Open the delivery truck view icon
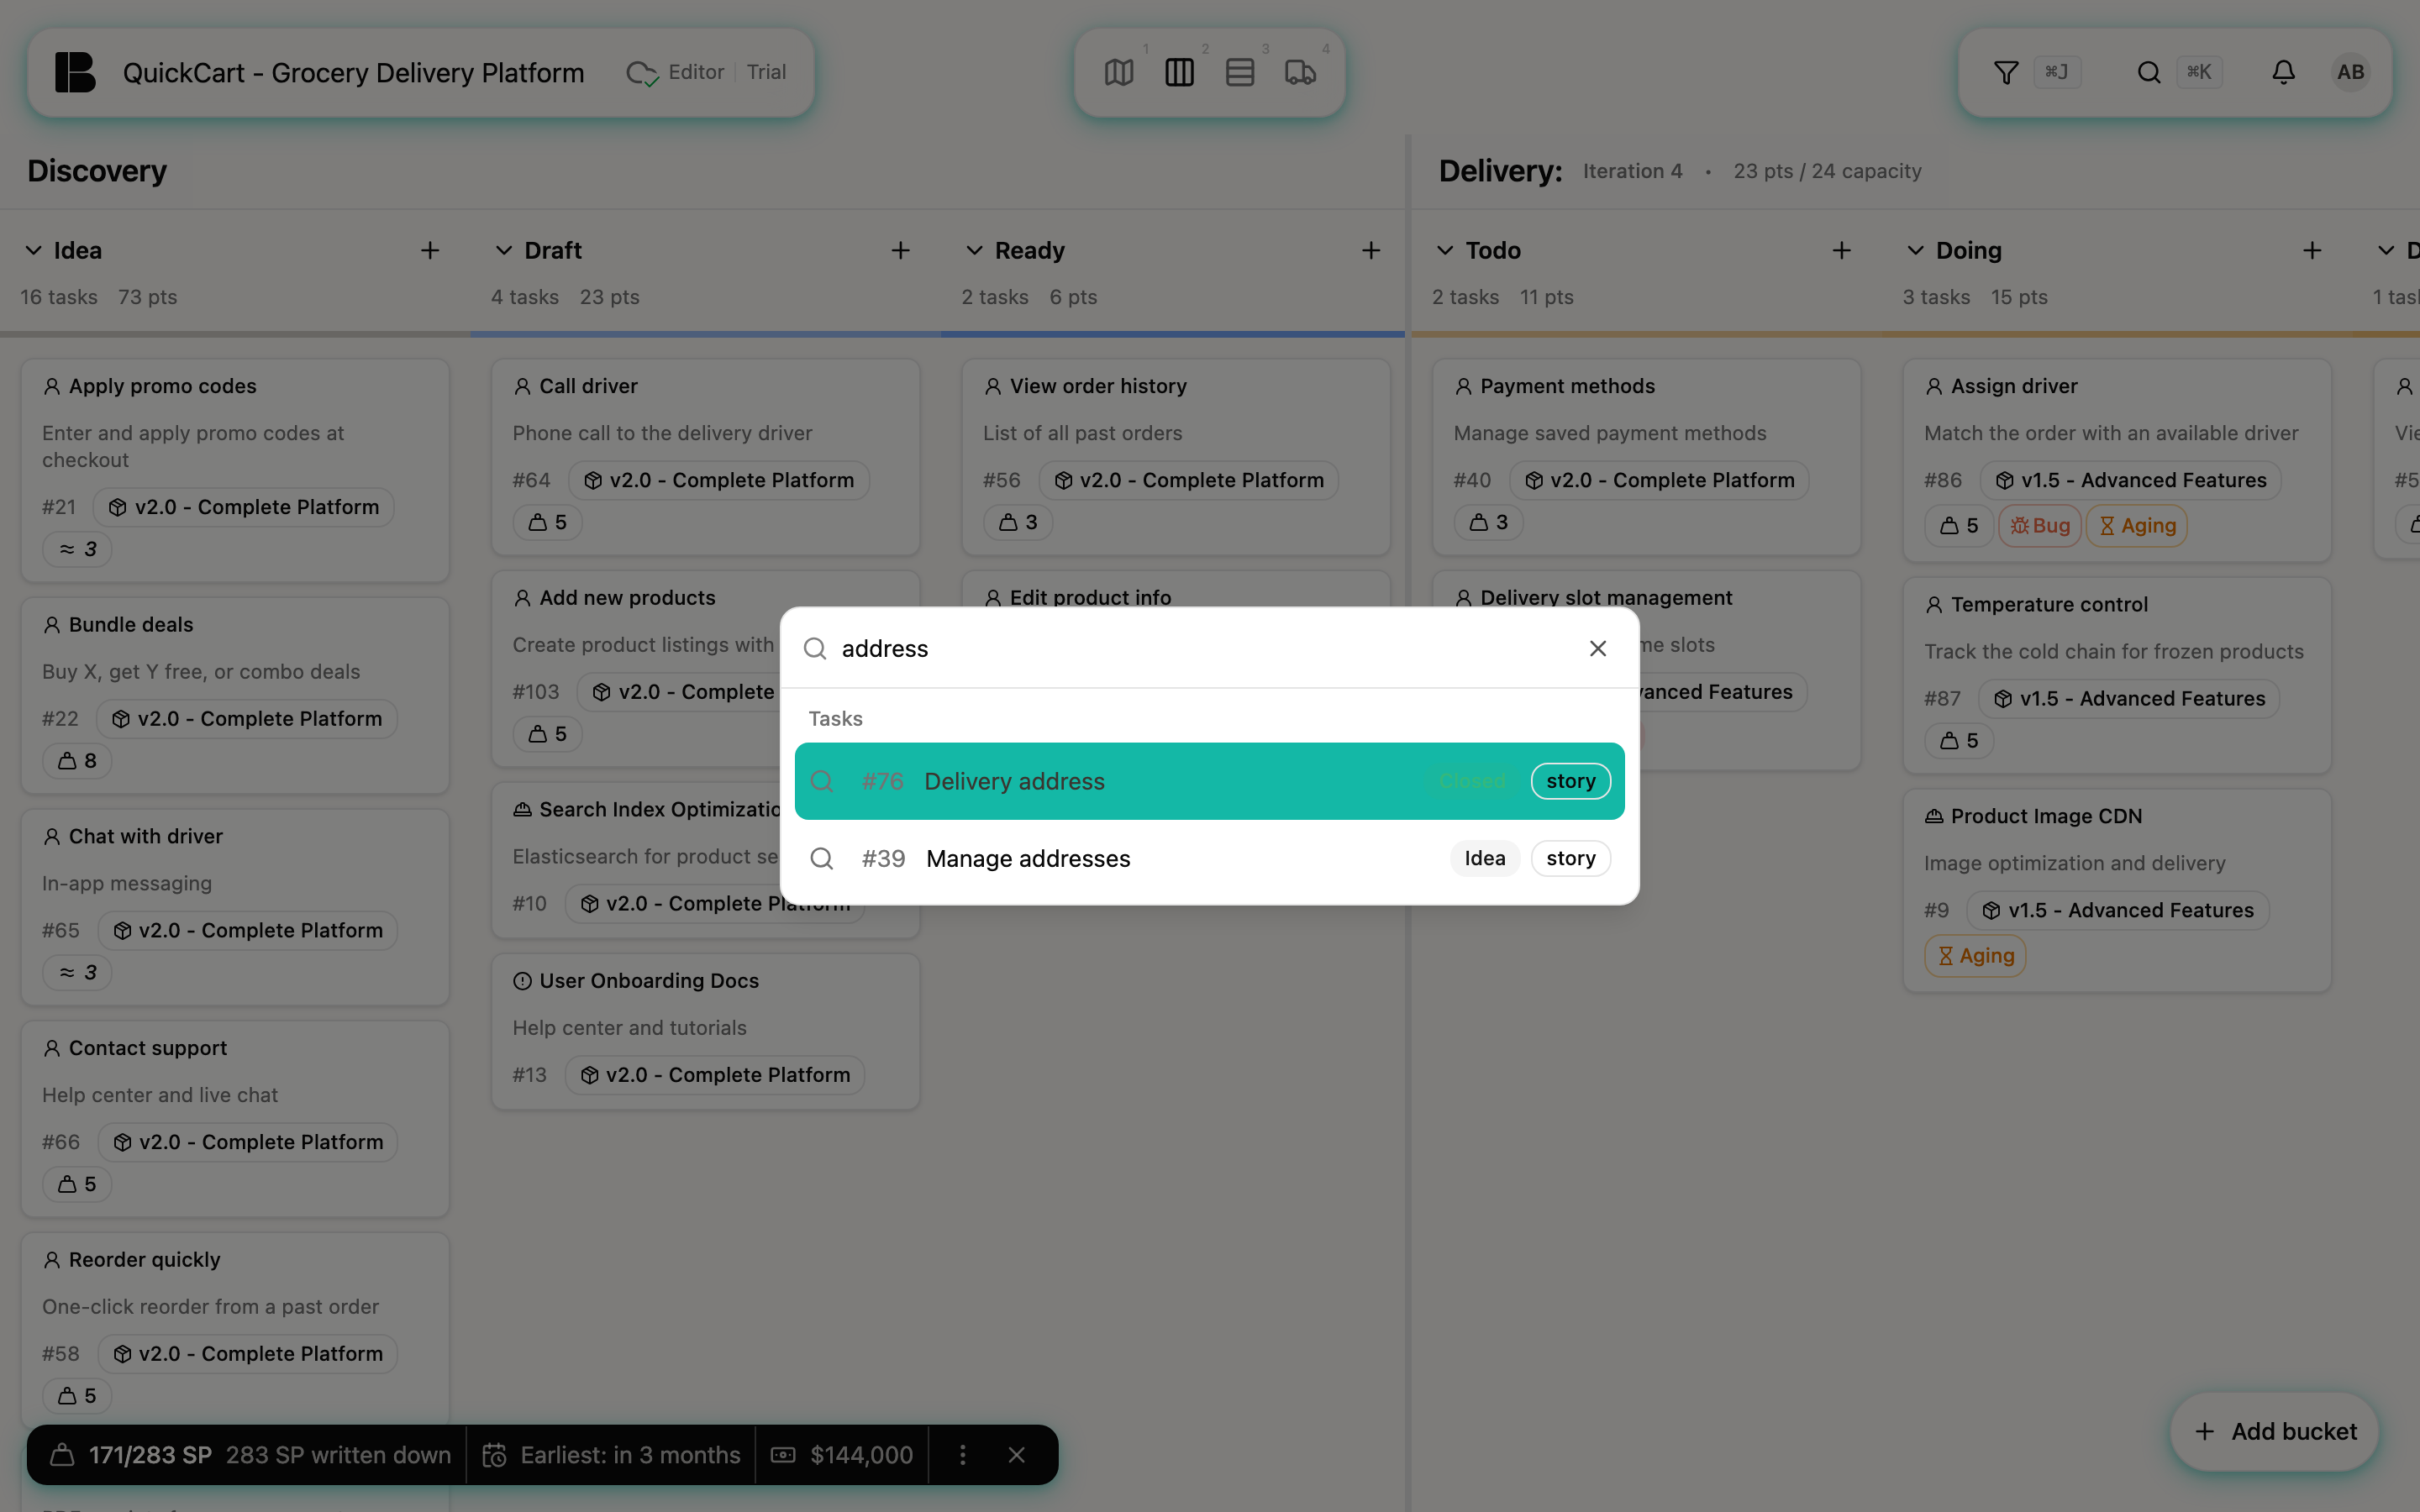 click(1300, 72)
